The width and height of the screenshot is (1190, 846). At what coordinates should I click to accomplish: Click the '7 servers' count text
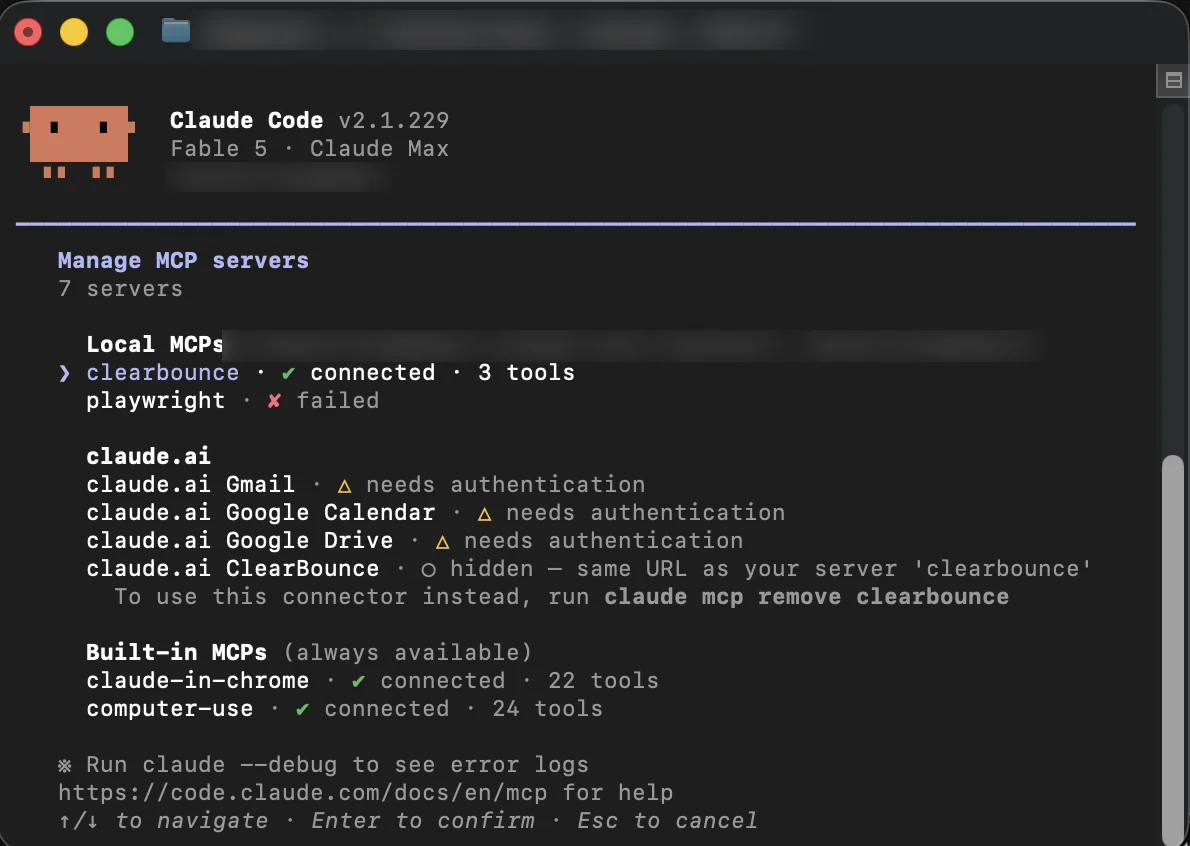tap(121, 289)
